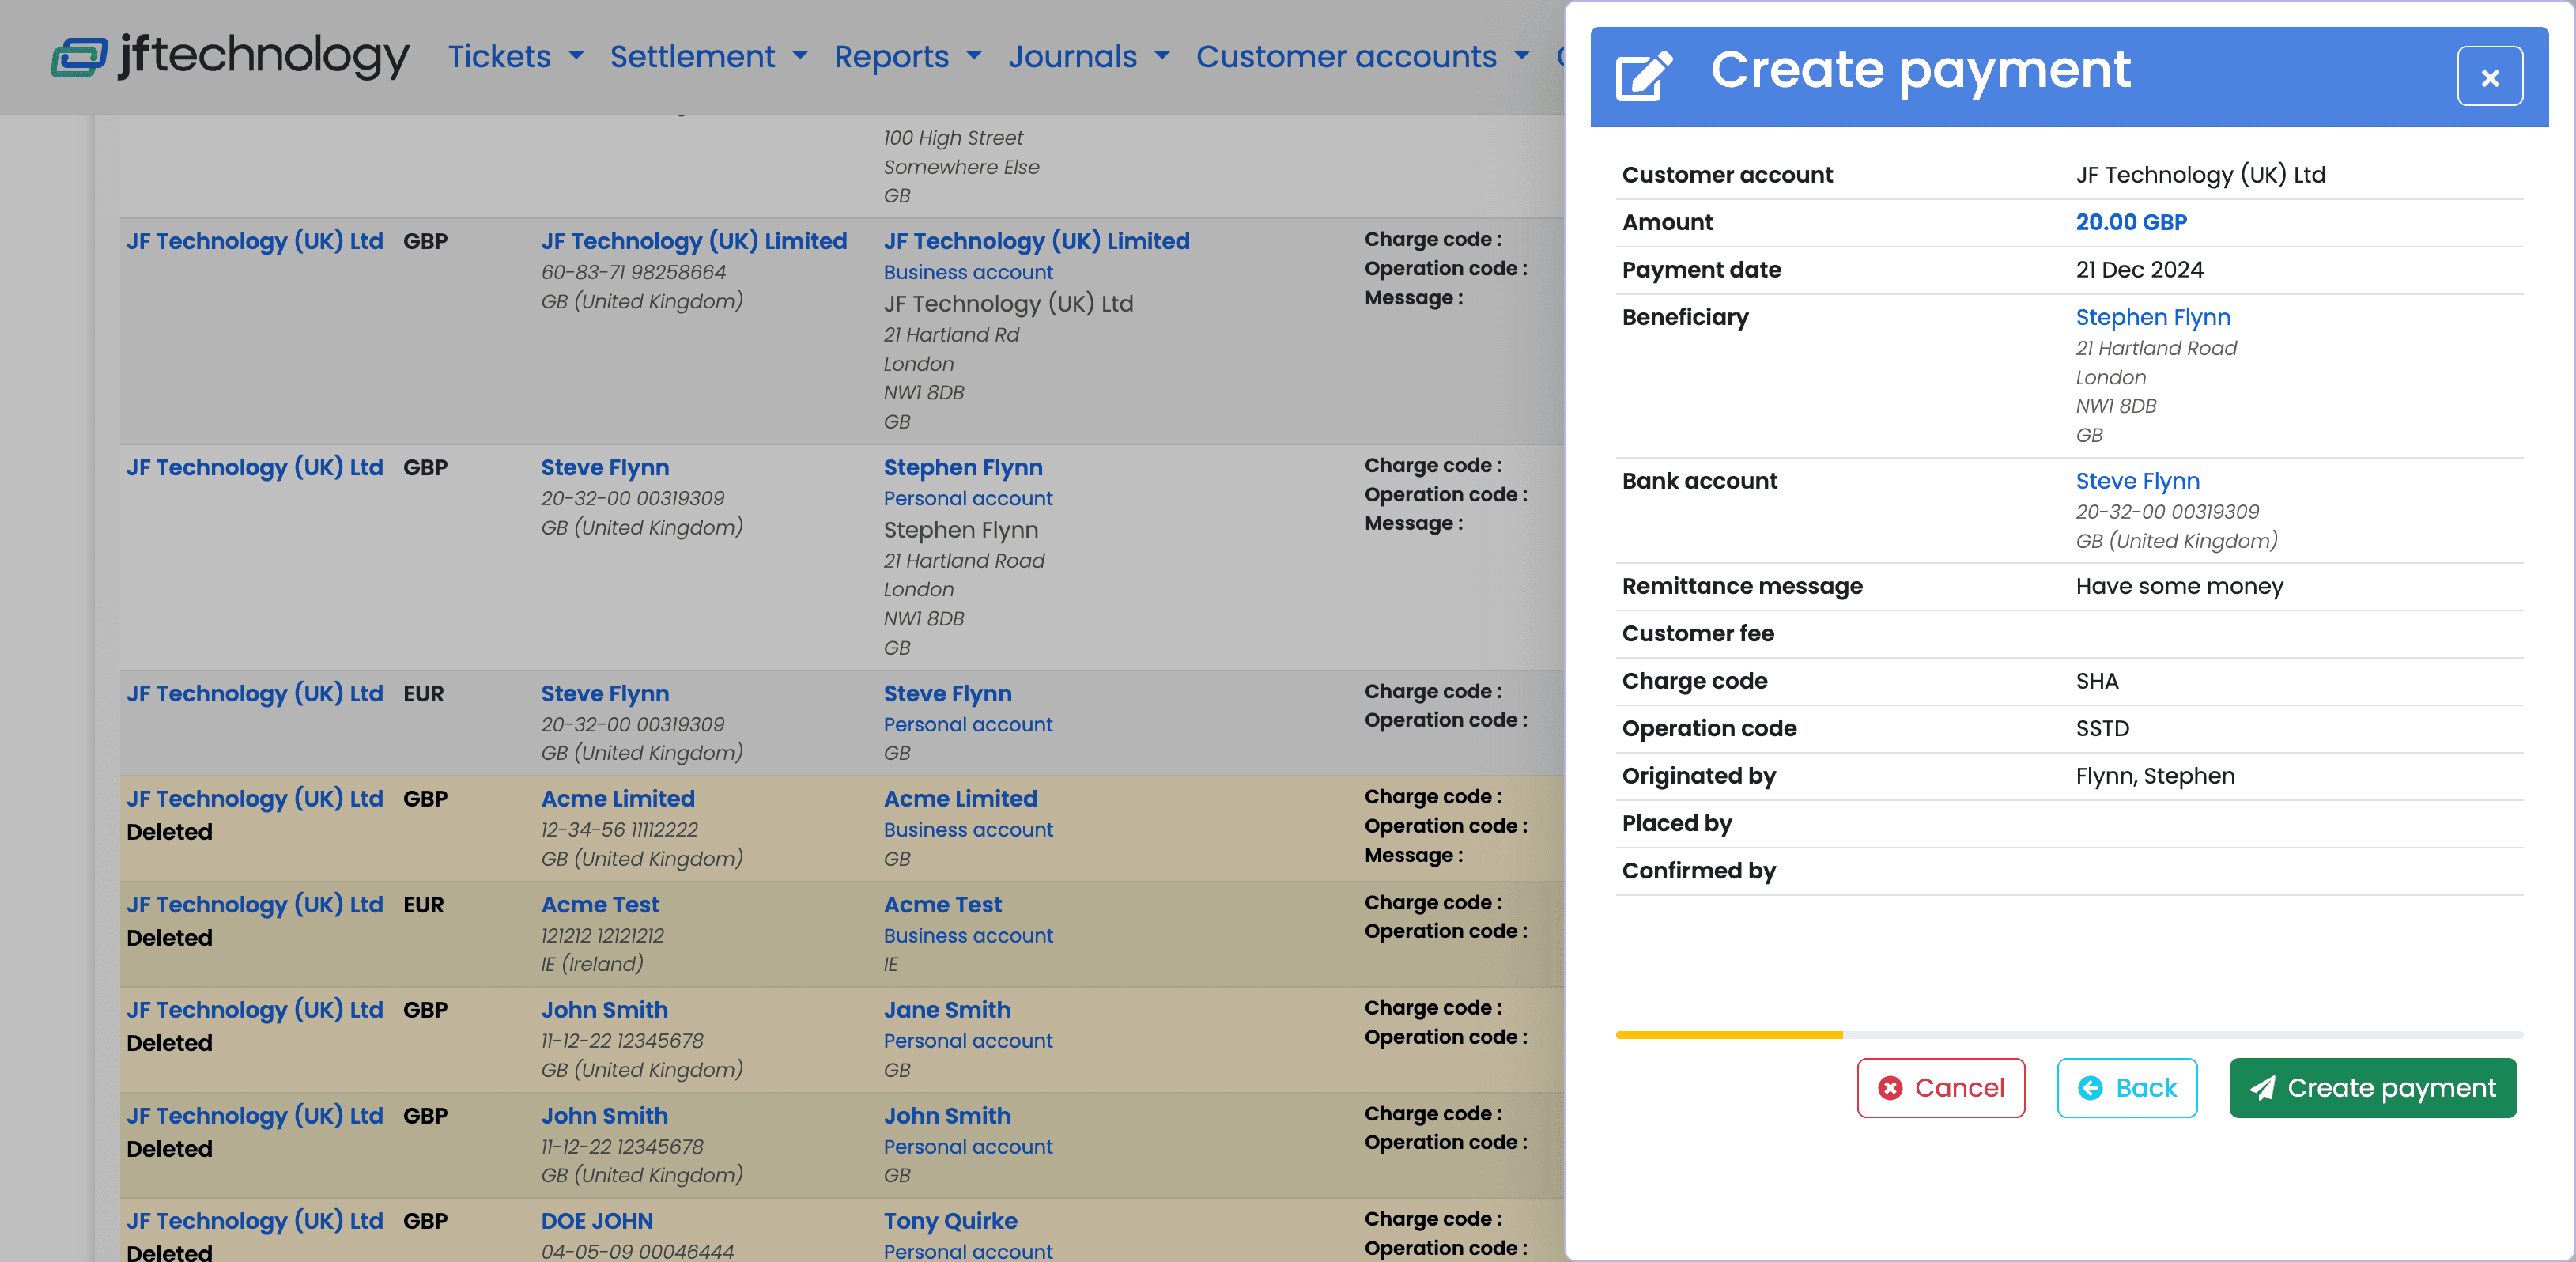
Task: Click the Flynn, Stephen originated by value
Action: (2154, 776)
